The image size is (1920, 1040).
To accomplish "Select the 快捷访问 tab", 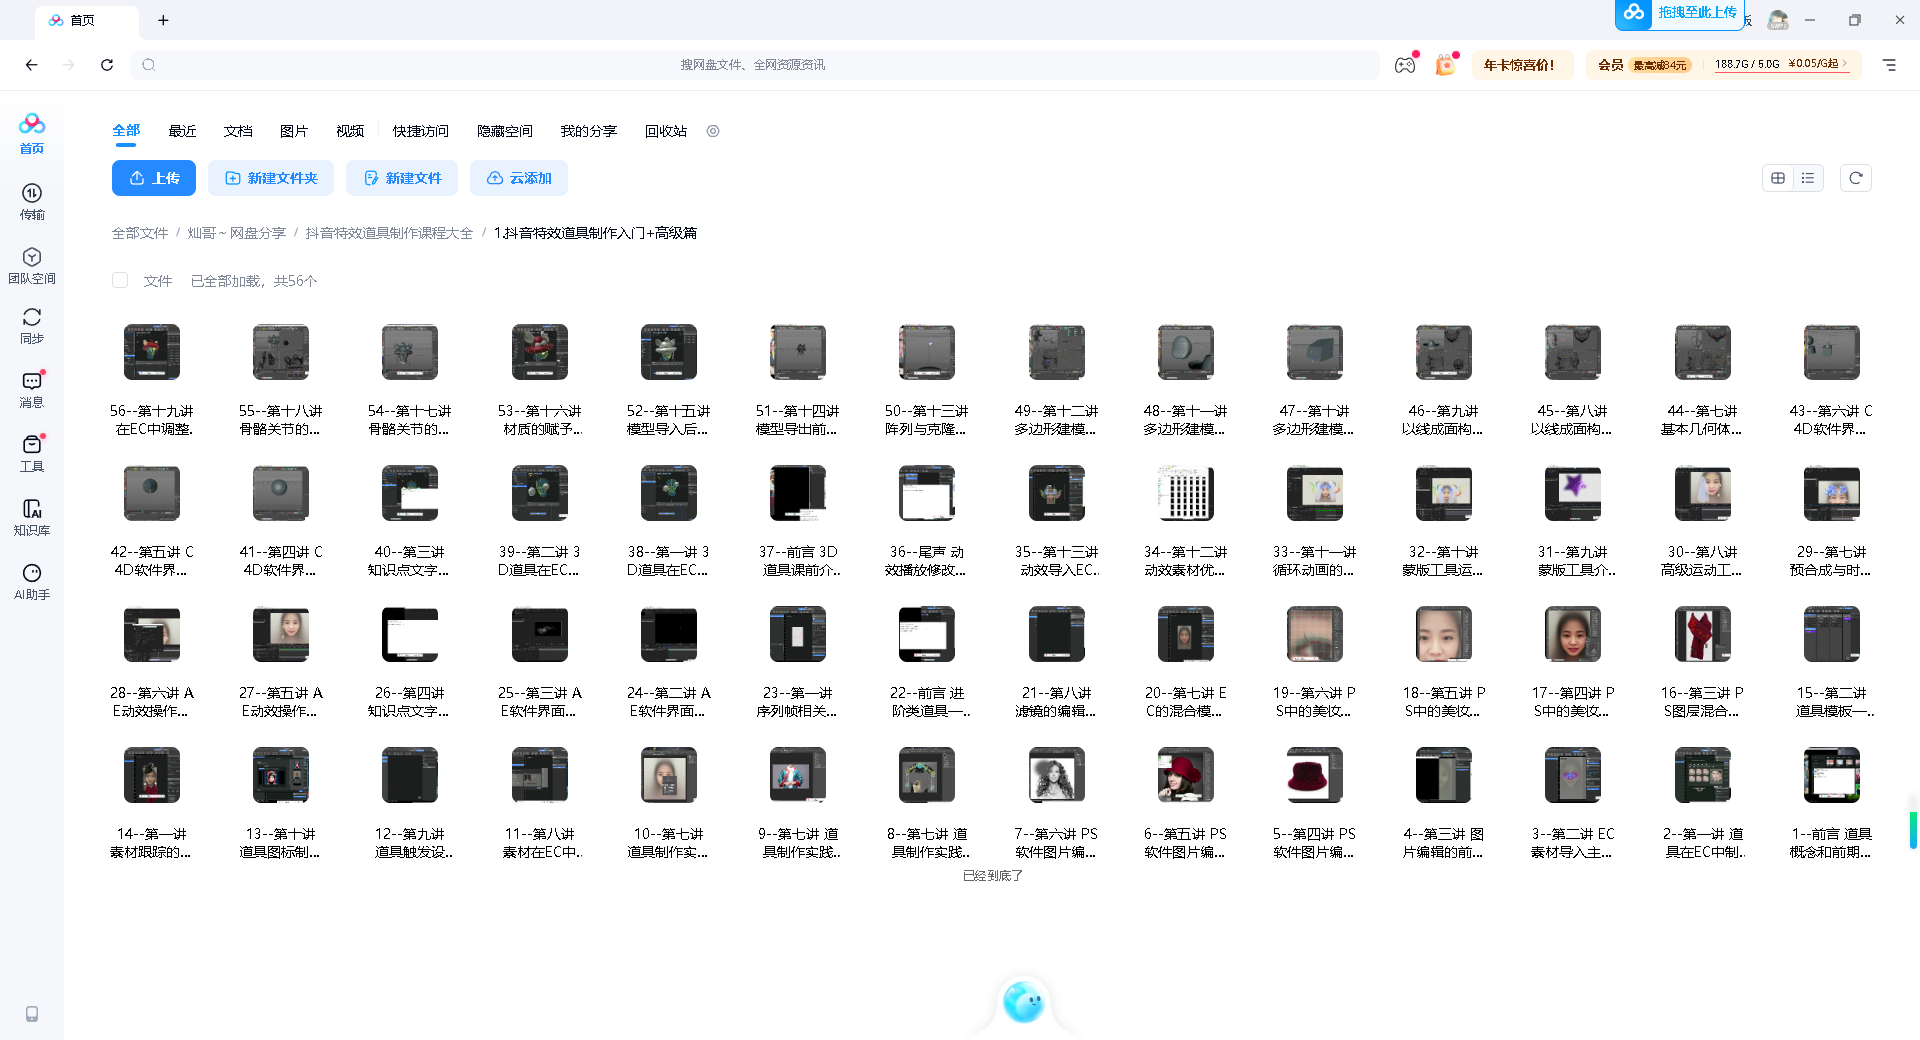I will pyautogui.click(x=421, y=131).
